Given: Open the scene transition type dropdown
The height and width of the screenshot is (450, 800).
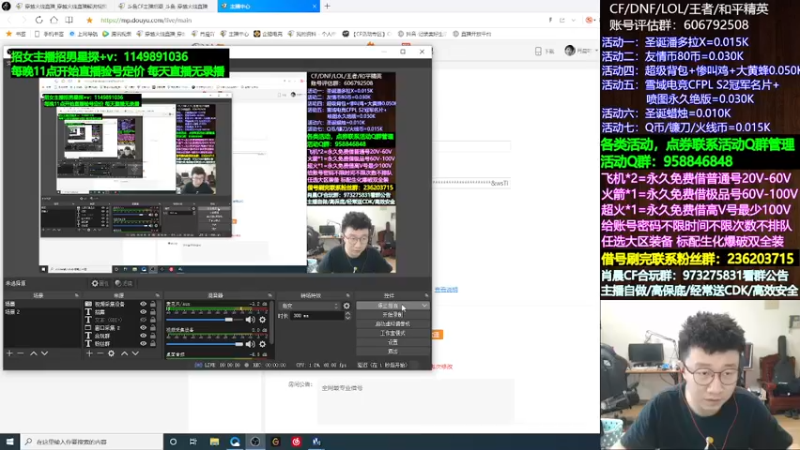Looking at the screenshot, I should pos(310,306).
